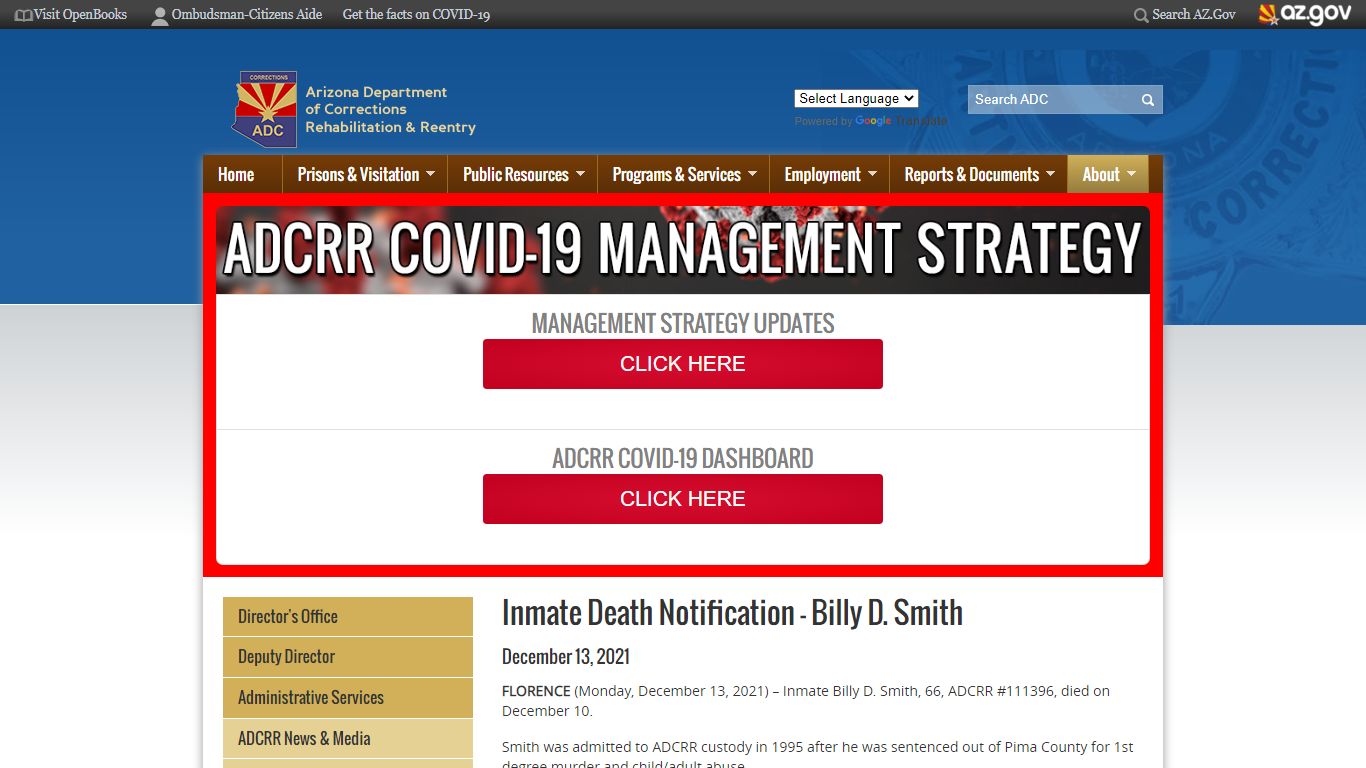Open the Search AZ.Gov link
This screenshot has width=1366, height=768.
1193,15
